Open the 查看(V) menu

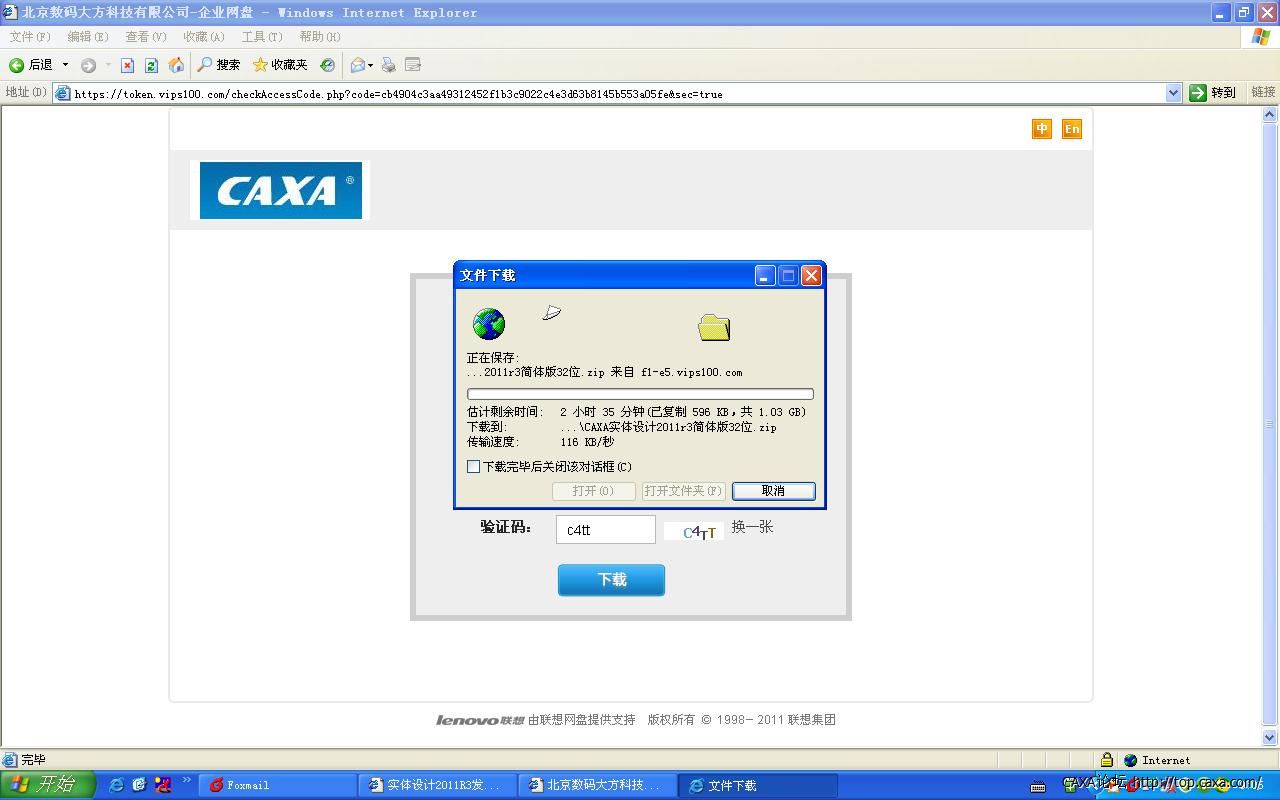point(146,37)
